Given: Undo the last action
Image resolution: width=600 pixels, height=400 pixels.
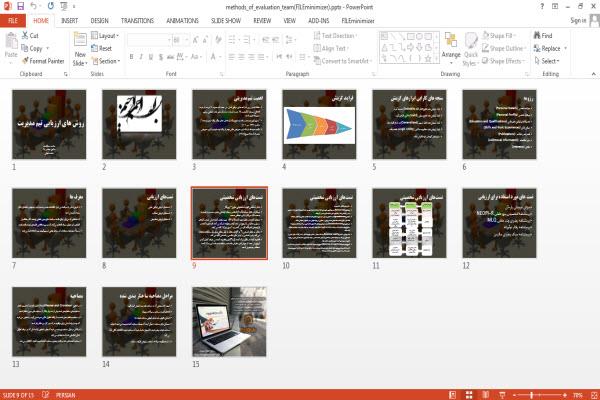Looking at the screenshot, I should [34, 7].
